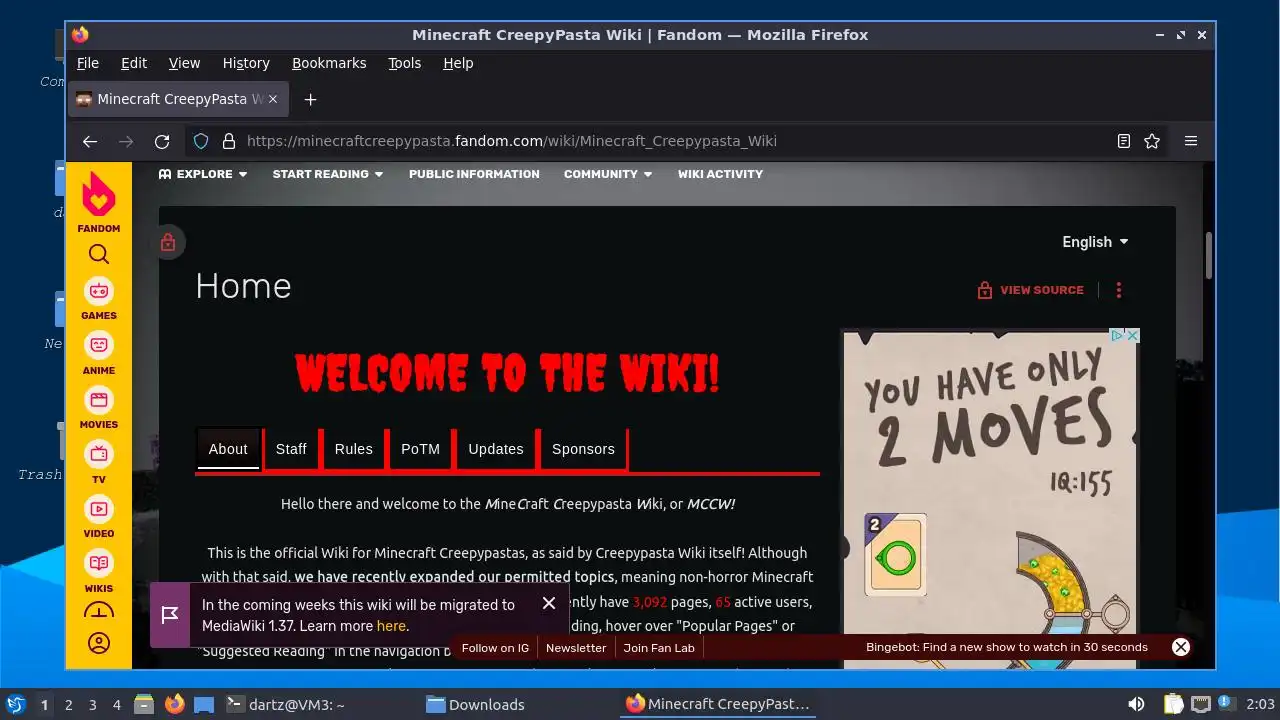
Task: Open the Help menu
Action: (x=458, y=63)
